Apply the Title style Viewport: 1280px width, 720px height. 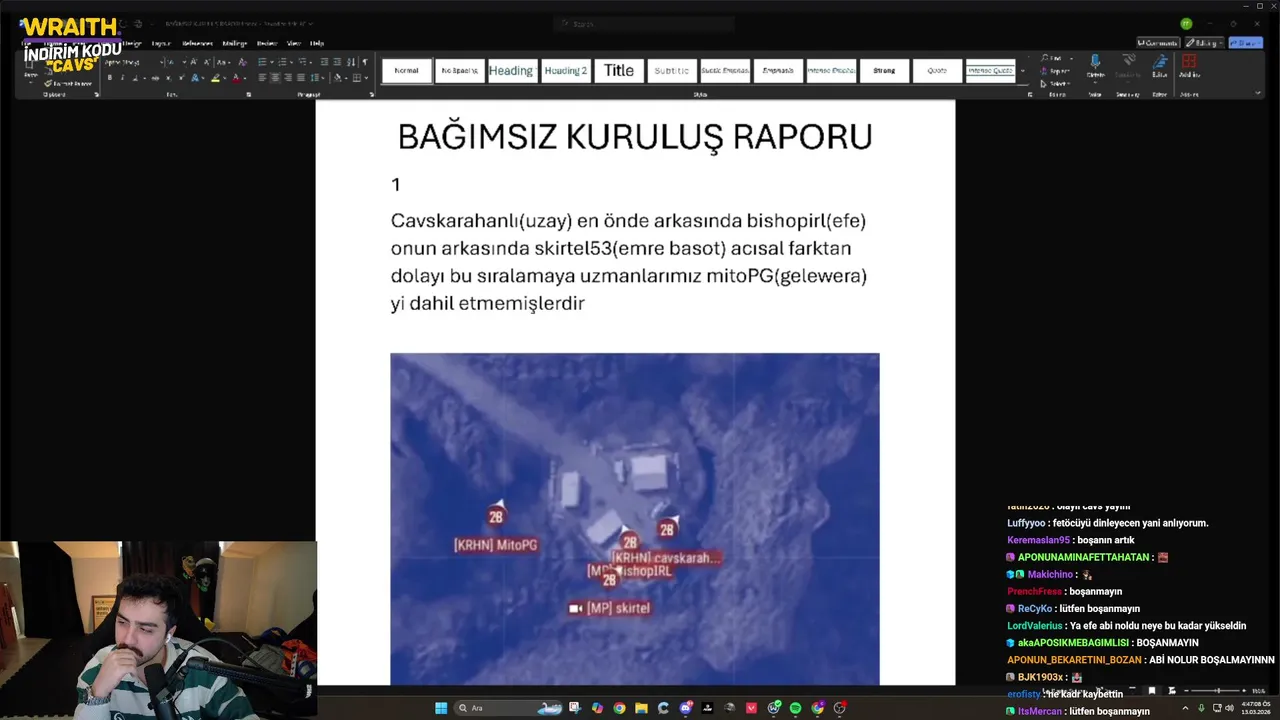point(619,70)
